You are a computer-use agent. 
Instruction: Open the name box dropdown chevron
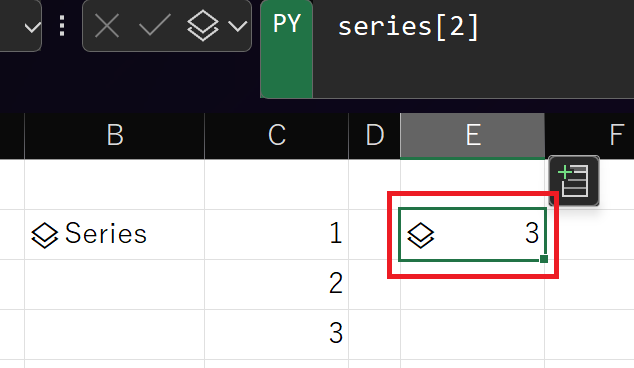coord(32,27)
